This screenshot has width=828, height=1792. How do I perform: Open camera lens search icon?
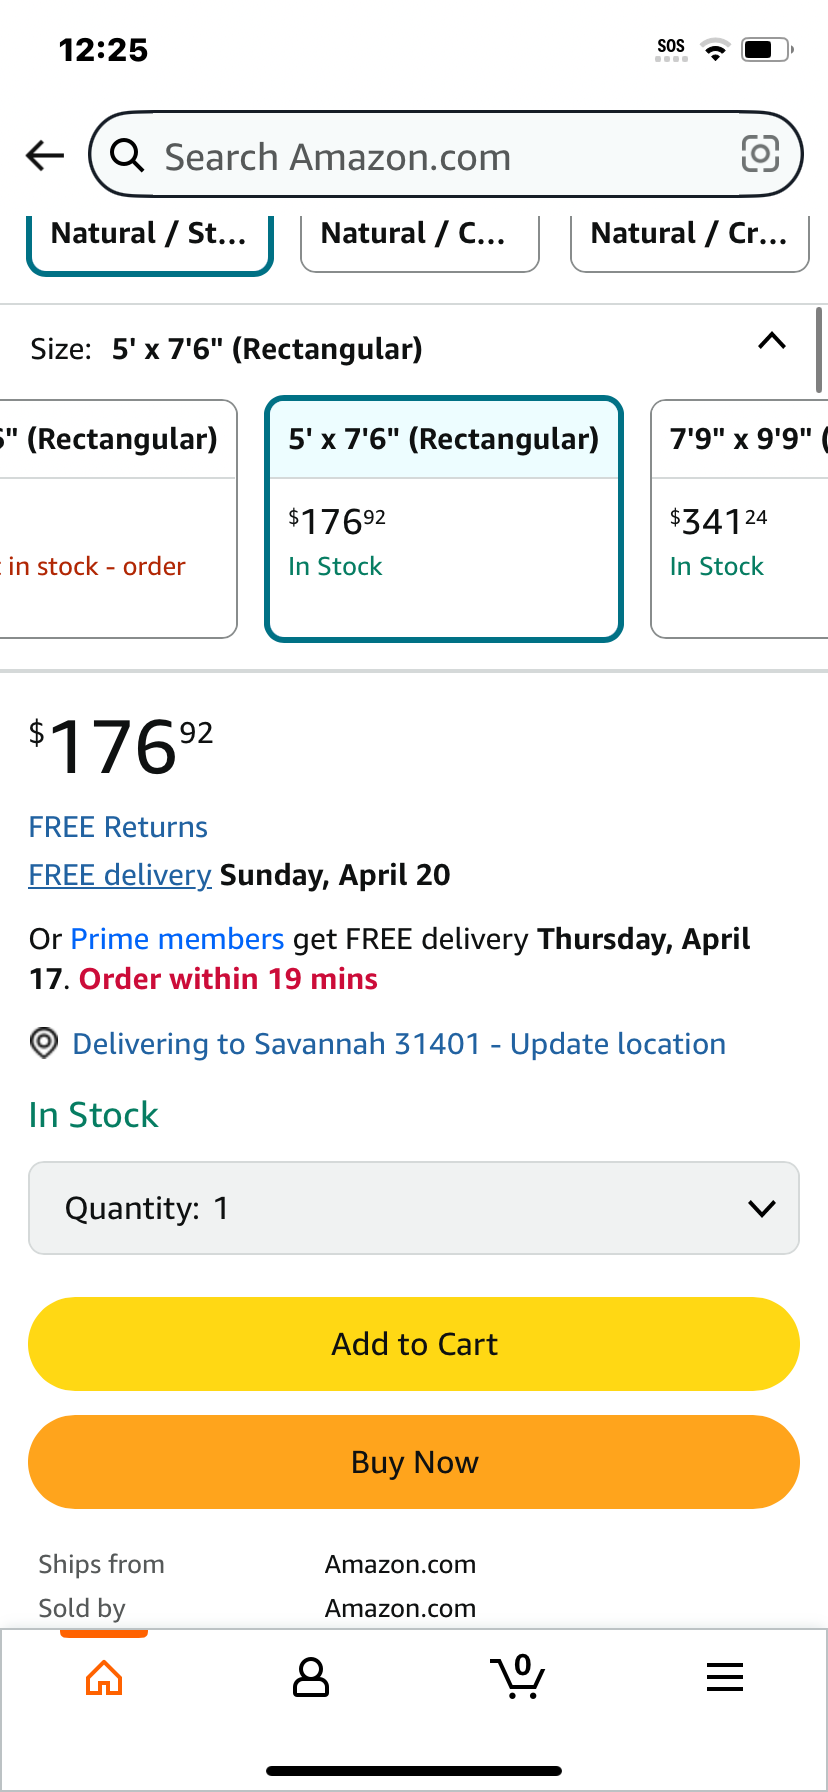[760, 154]
